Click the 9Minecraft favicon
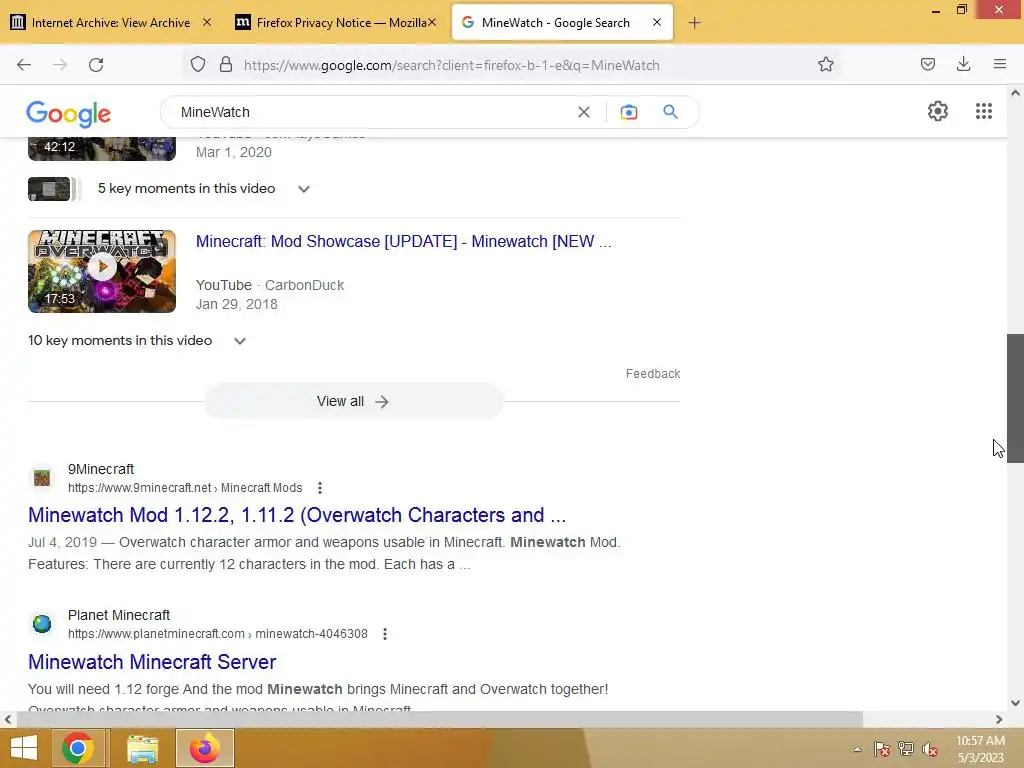 point(42,478)
